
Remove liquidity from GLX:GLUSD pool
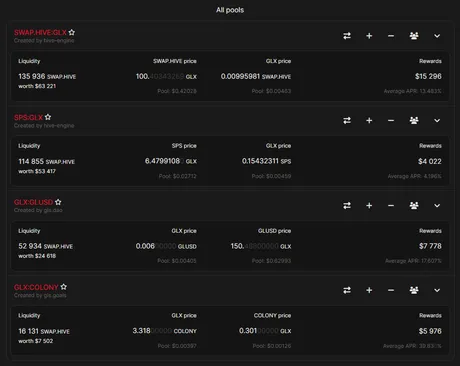[391, 205]
